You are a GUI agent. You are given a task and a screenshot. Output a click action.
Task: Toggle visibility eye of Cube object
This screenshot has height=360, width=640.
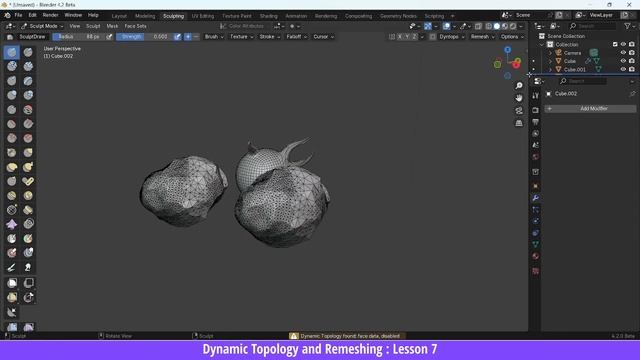623,61
